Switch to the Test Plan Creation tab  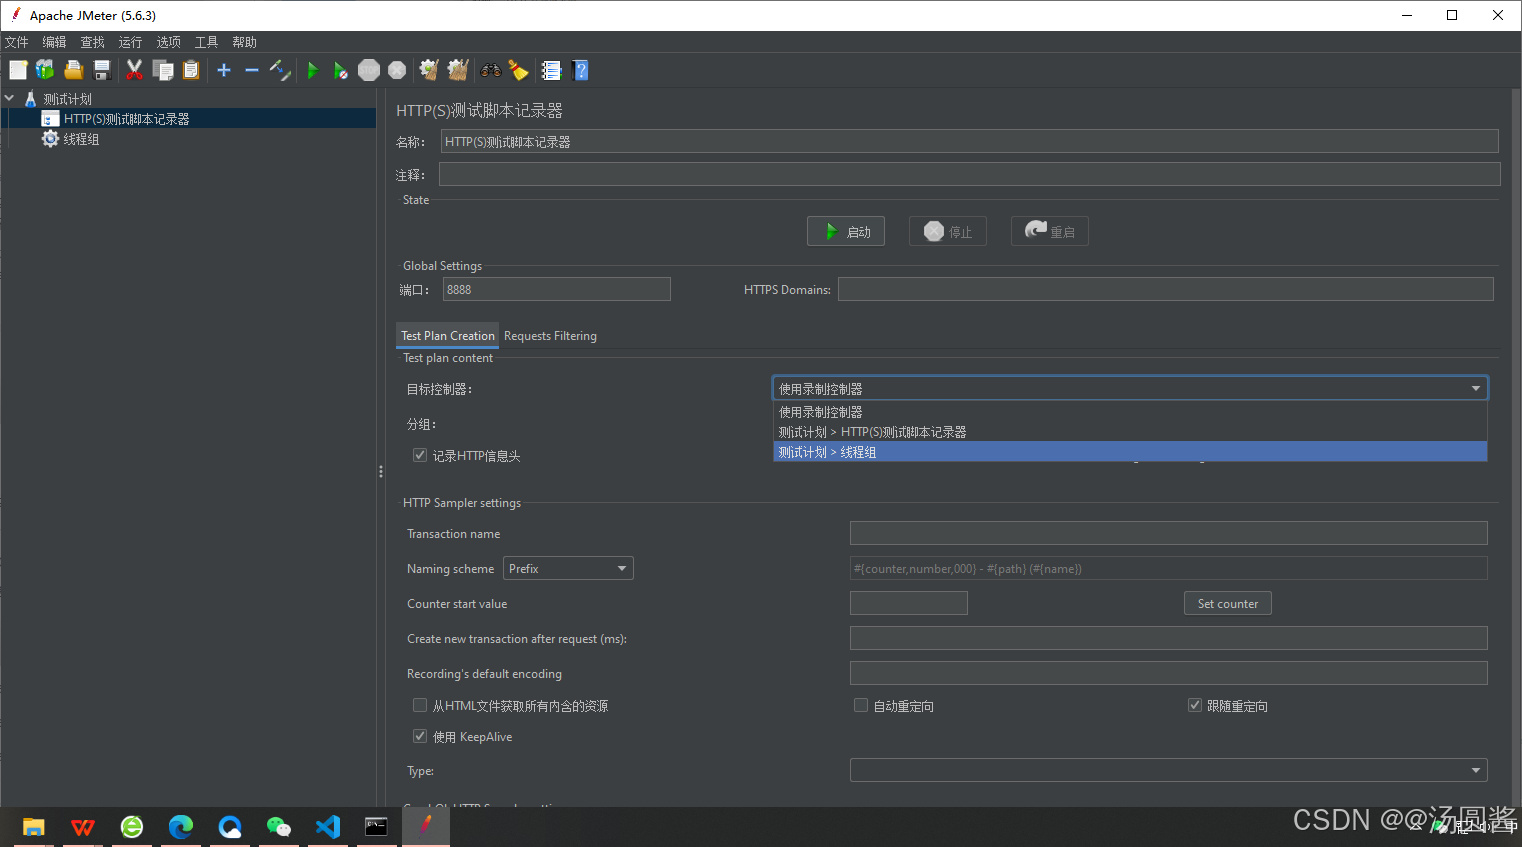(x=448, y=336)
